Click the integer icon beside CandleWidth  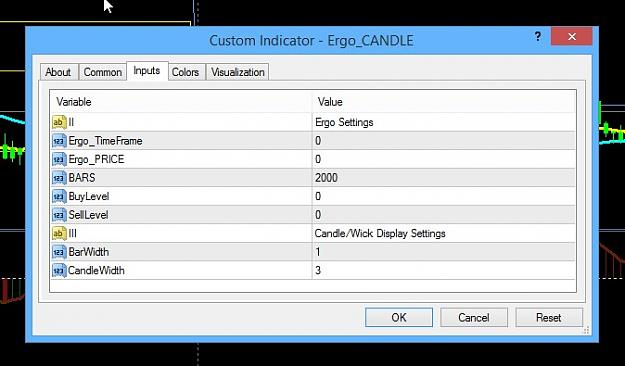point(59,270)
